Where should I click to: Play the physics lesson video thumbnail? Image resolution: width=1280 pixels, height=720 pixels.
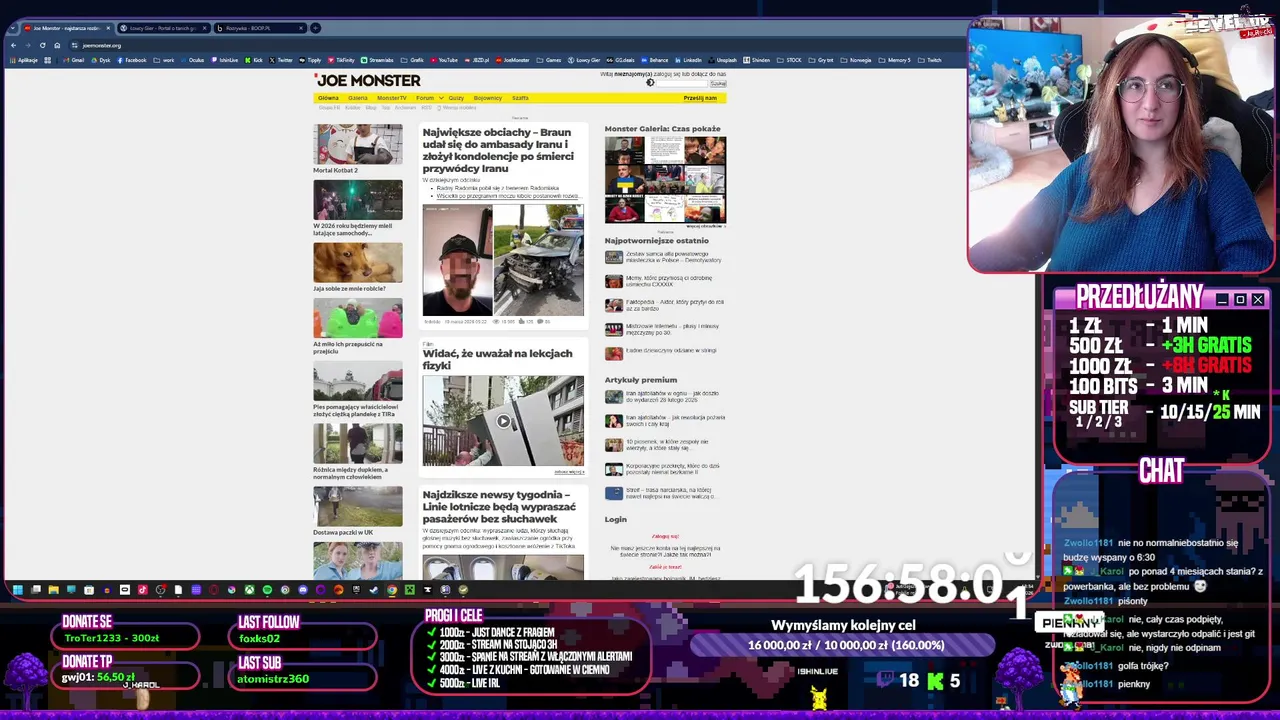[x=503, y=421]
